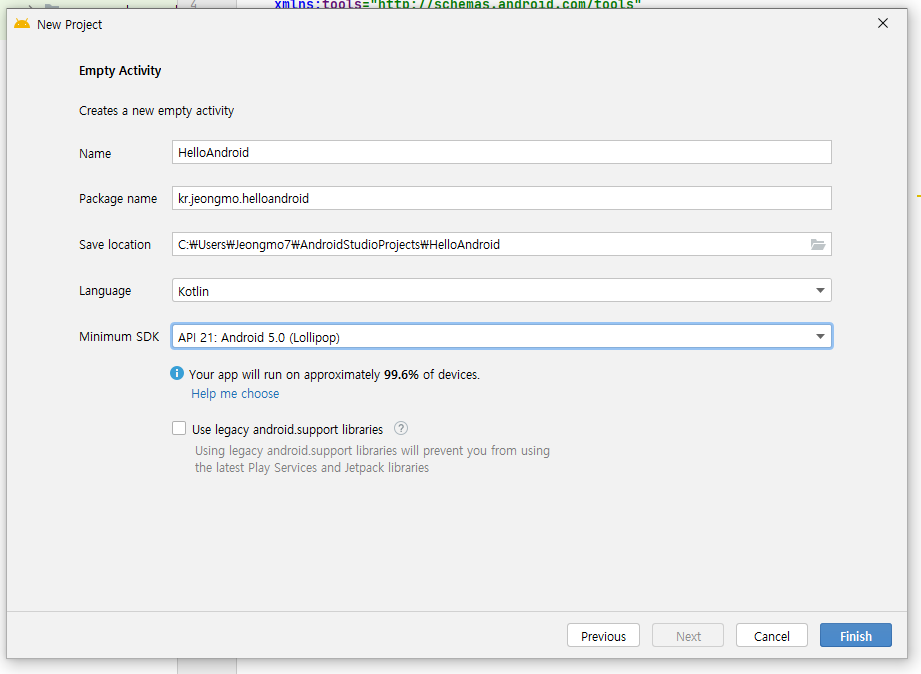
Task: Click the blue info icon beside device percentage
Action: (x=177, y=373)
